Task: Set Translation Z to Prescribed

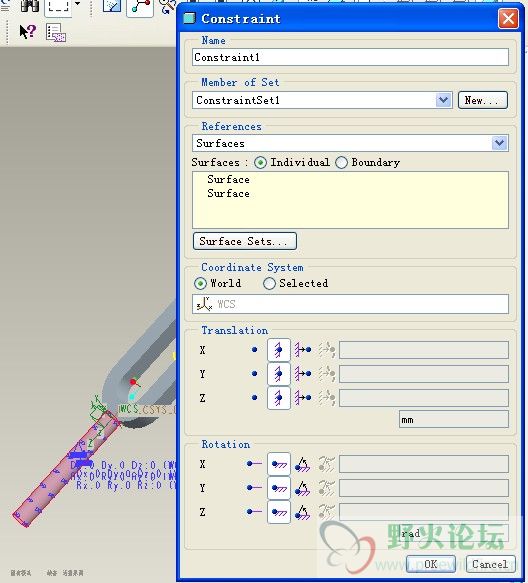Action: click(x=303, y=397)
